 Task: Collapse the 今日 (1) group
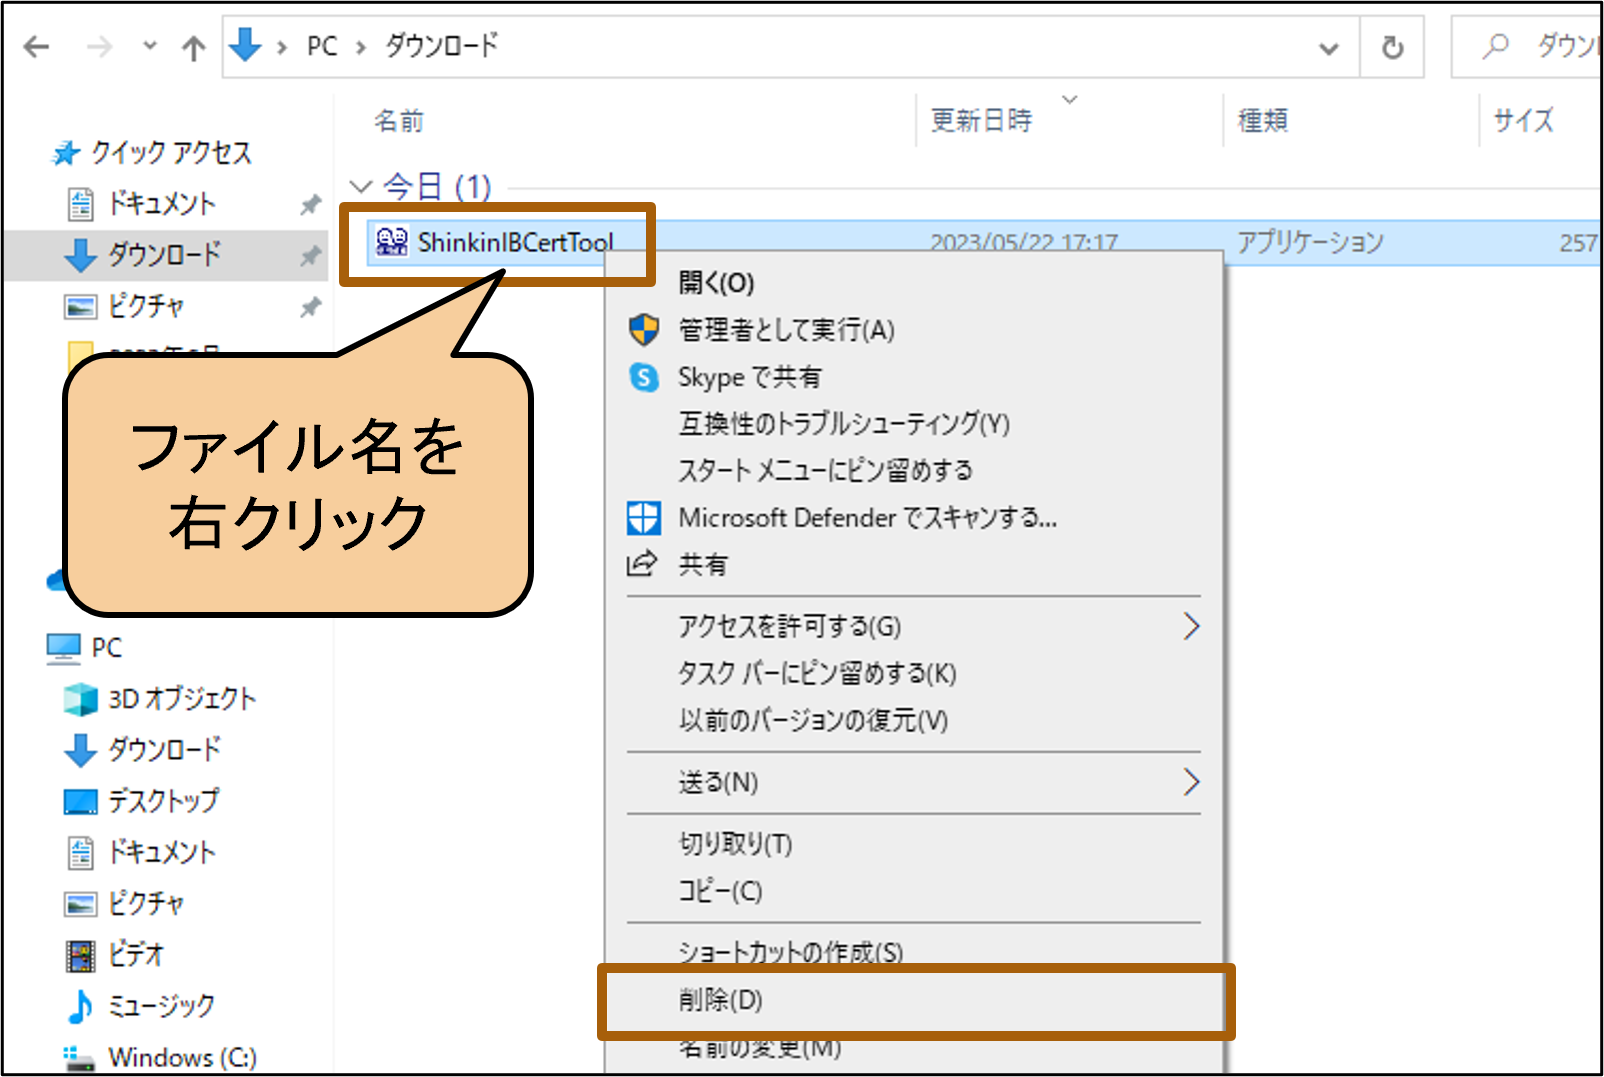[361, 186]
